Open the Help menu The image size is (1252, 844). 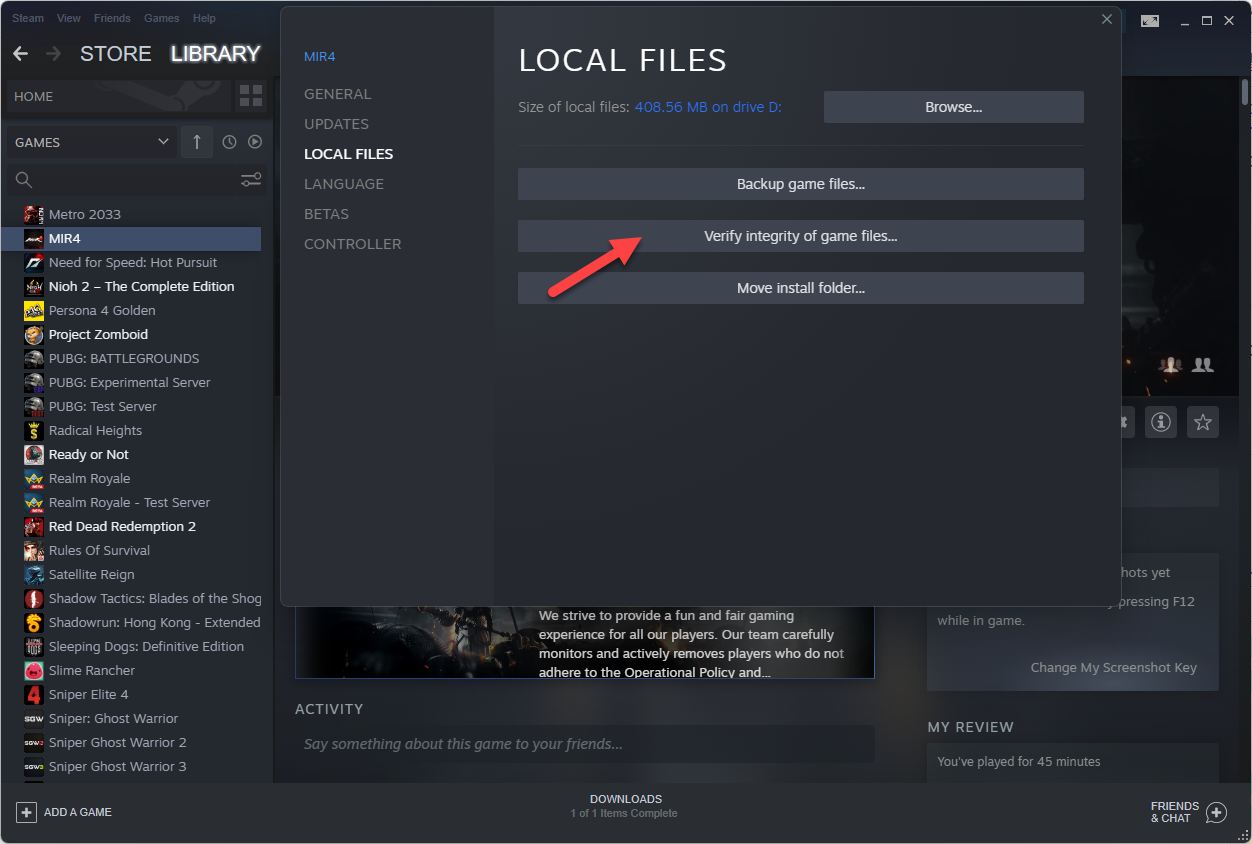pyautogui.click(x=204, y=18)
